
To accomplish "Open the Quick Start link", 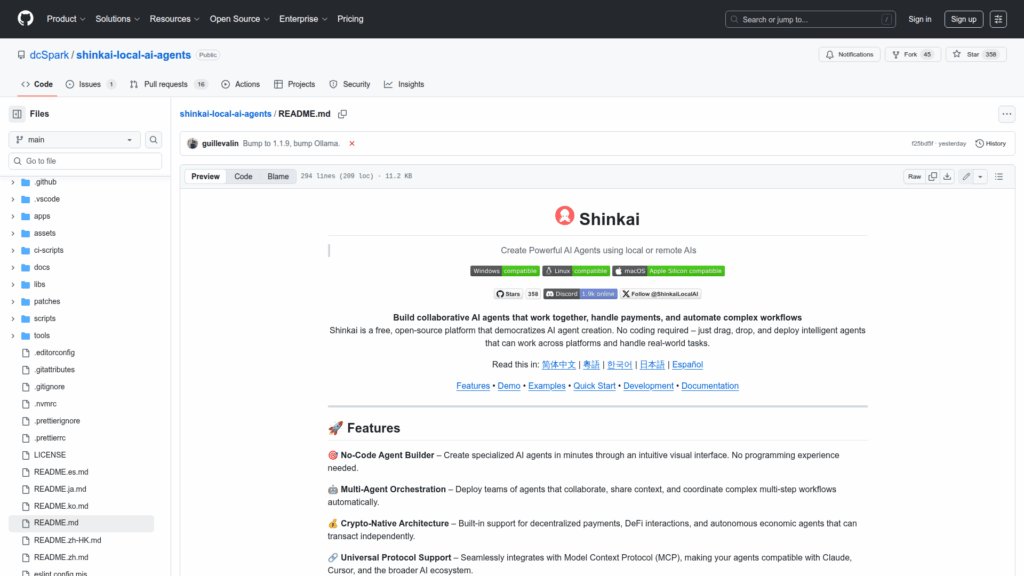I will click(x=594, y=386).
